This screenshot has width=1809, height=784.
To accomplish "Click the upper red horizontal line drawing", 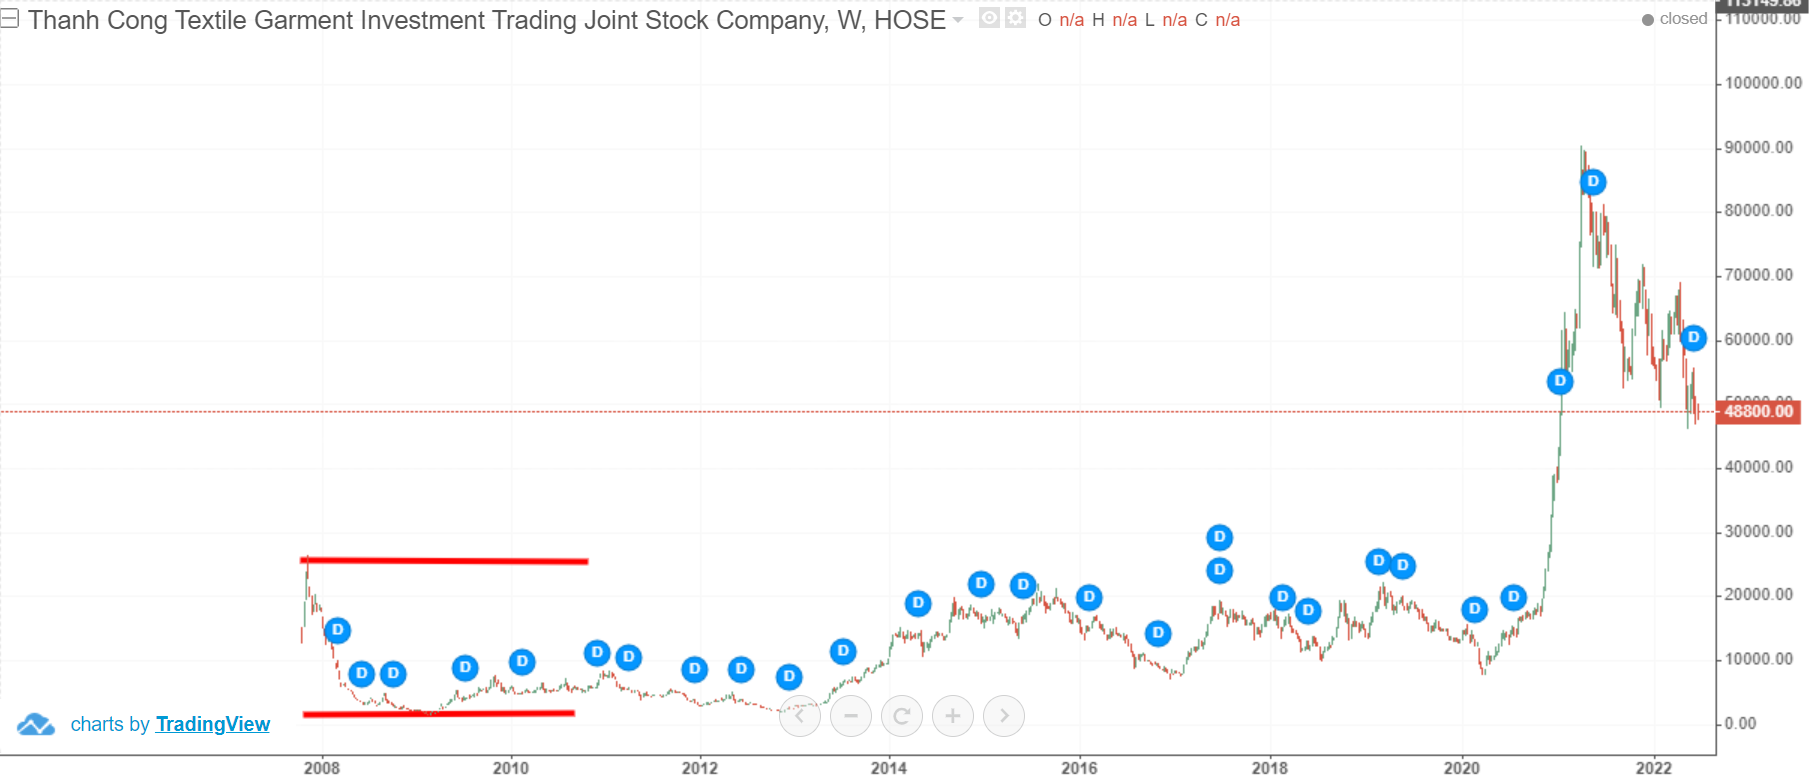I will (x=445, y=561).
